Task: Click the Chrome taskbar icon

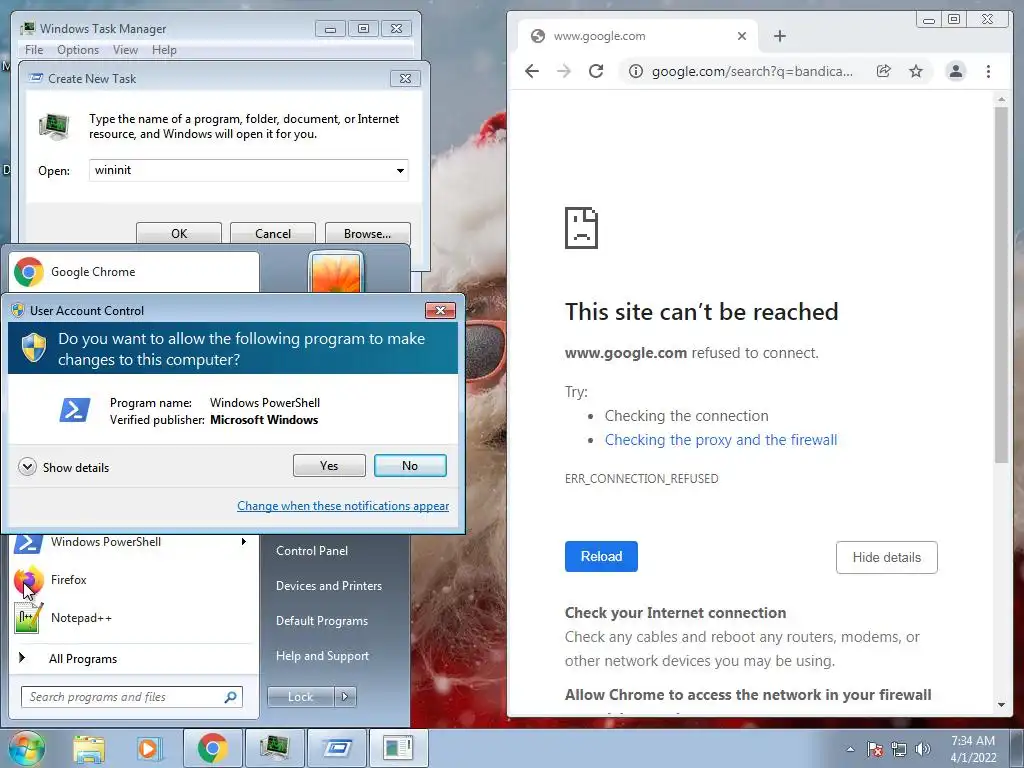Action: (x=212, y=748)
